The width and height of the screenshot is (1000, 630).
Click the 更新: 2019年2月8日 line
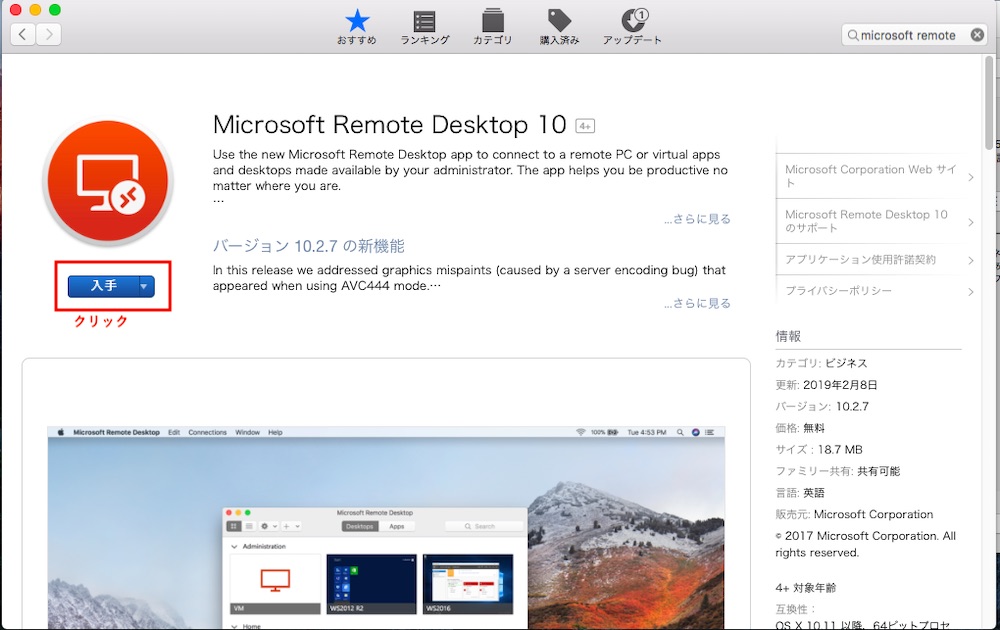pos(827,385)
